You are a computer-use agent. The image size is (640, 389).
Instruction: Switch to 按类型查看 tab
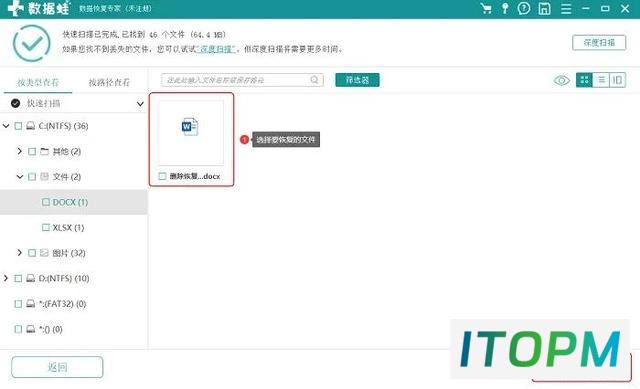(38, 82)
